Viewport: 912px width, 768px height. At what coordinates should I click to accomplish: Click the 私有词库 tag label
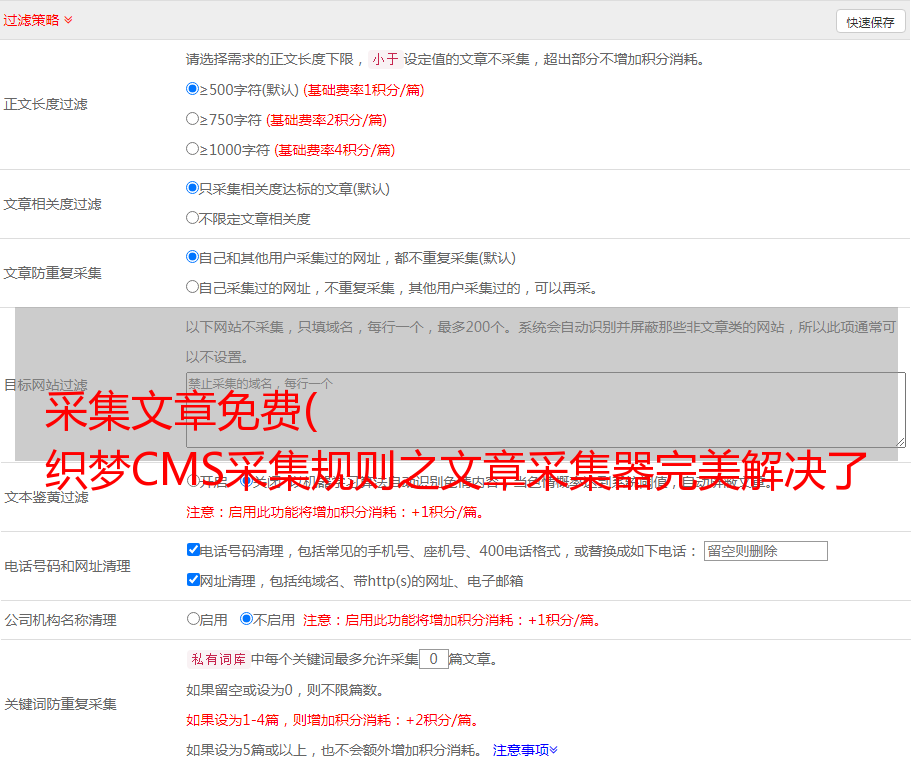[219, 659]
